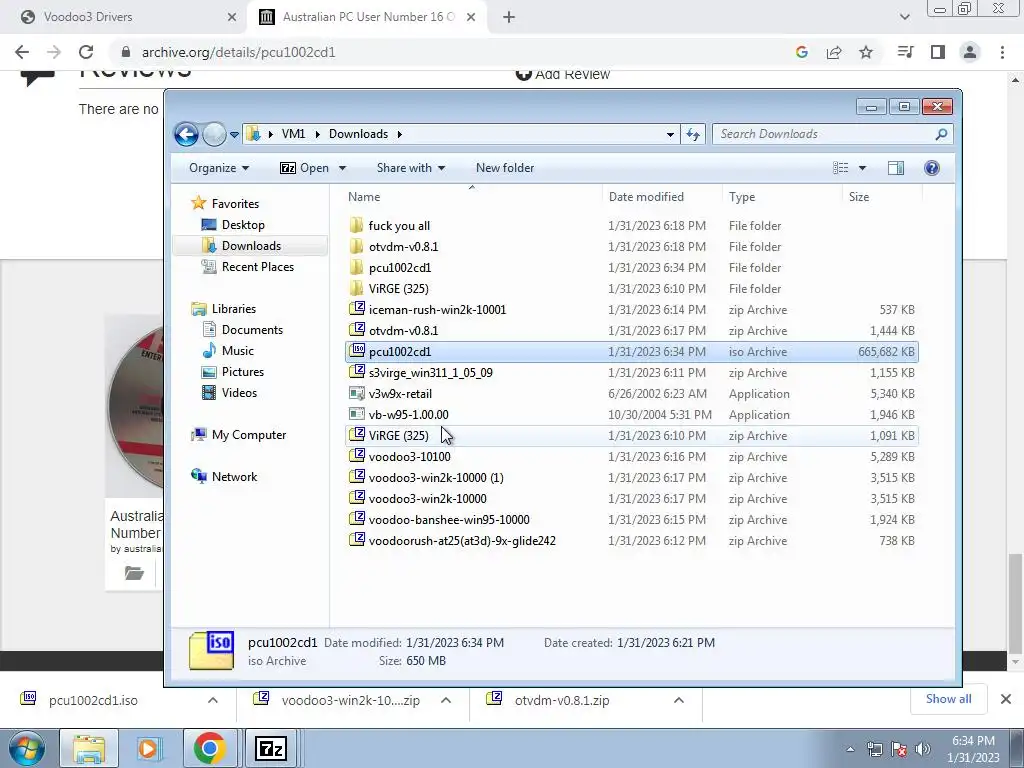Open the Organize menu
Screen dimensions: 1024x768
point(219,168)
